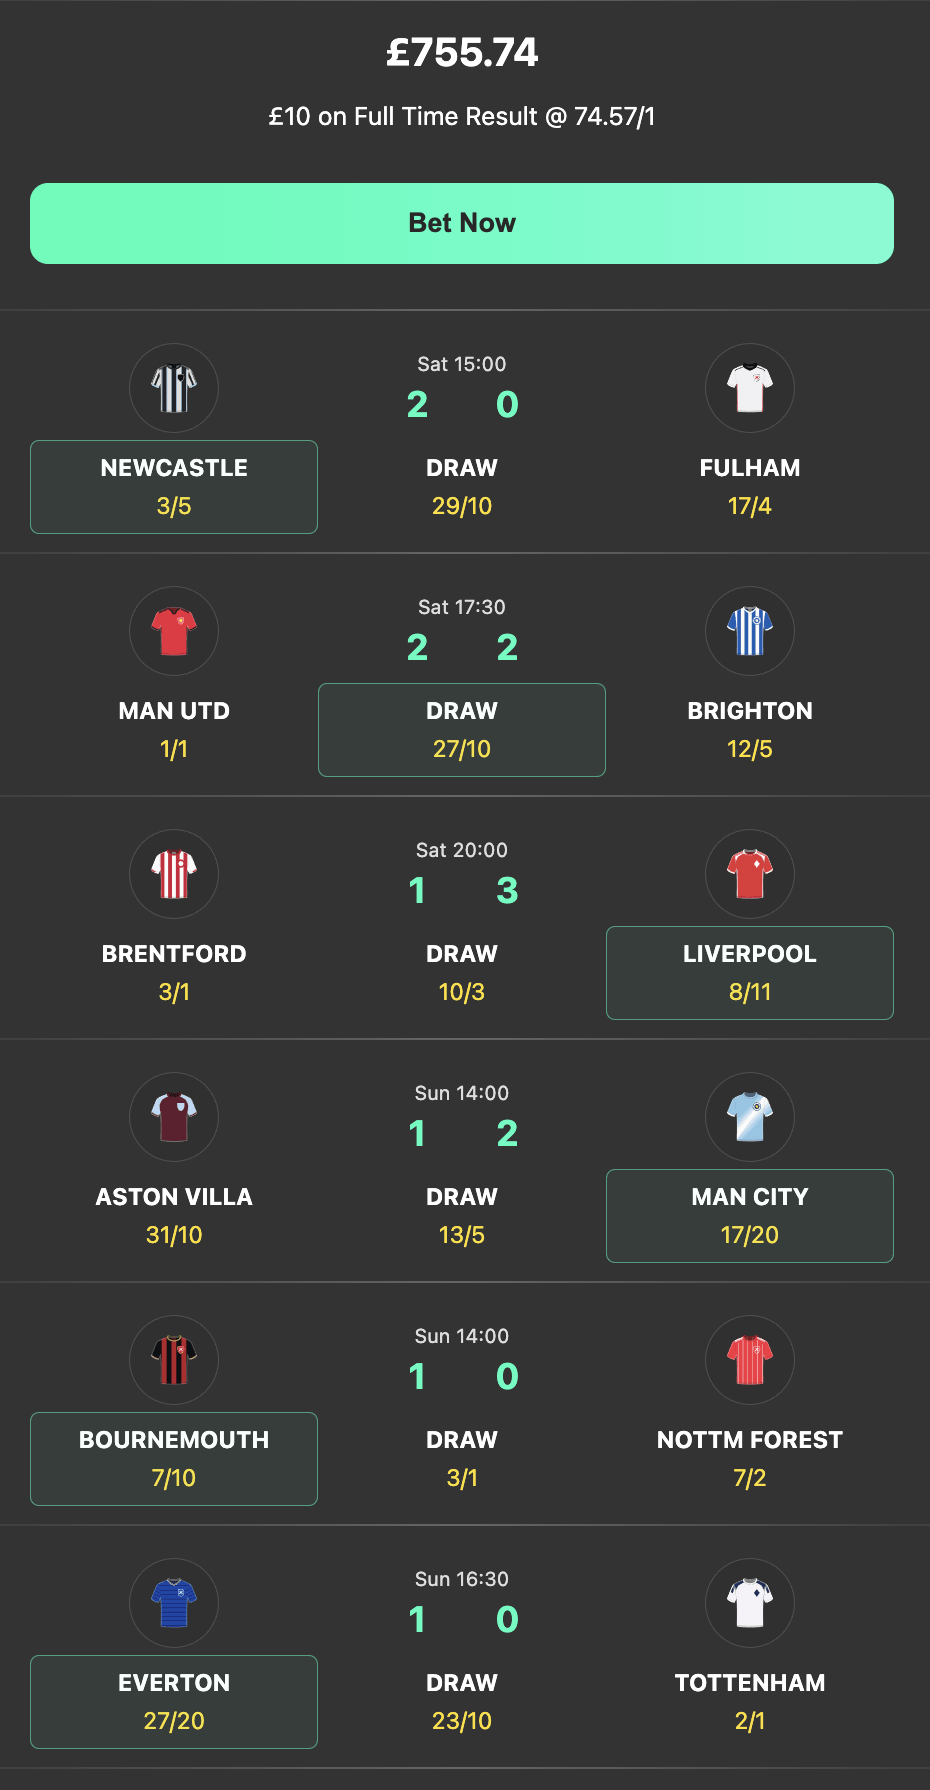Click the Brighton blue striped shirt icon
Viewport: 930px width, 1790px height.
(x=750, y=631)
